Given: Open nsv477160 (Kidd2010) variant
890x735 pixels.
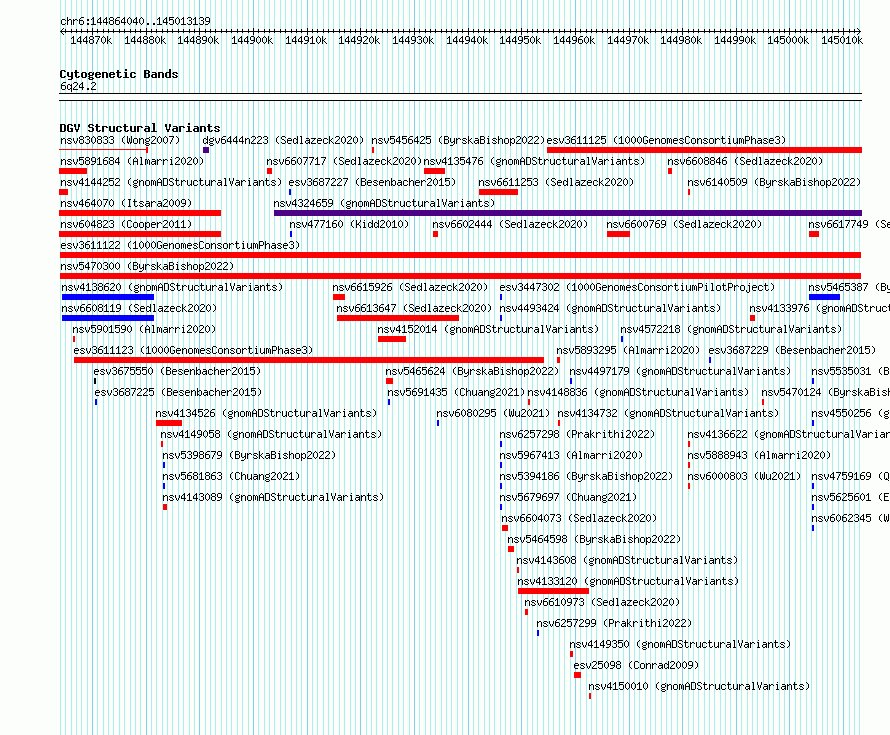Looking at the screenshot, I should (349, 224).
